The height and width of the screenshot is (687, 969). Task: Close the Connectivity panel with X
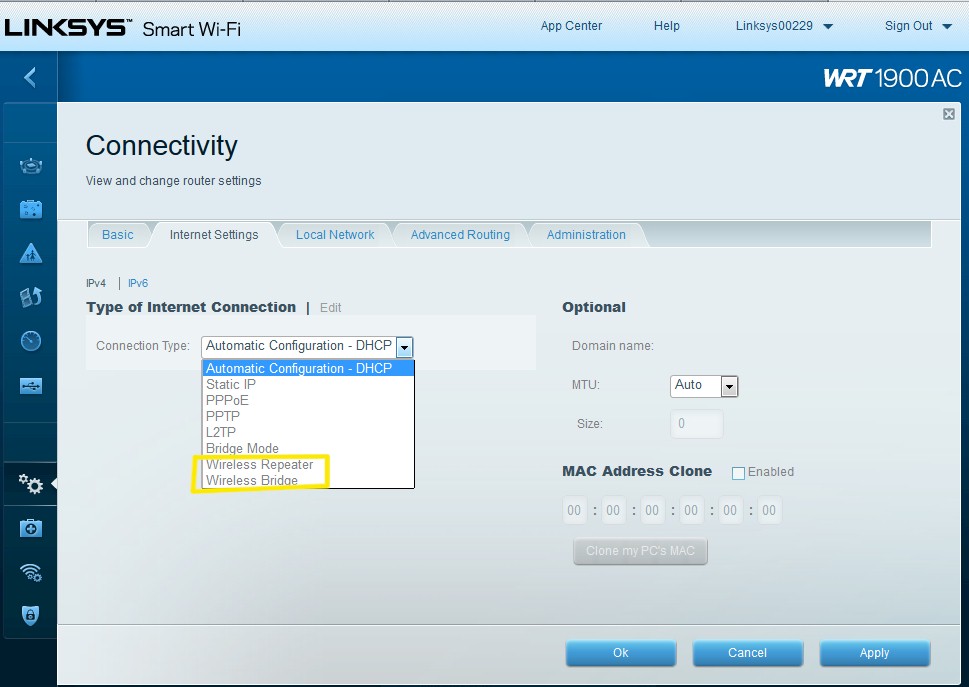pyautogui.click(x=949, y=114)
